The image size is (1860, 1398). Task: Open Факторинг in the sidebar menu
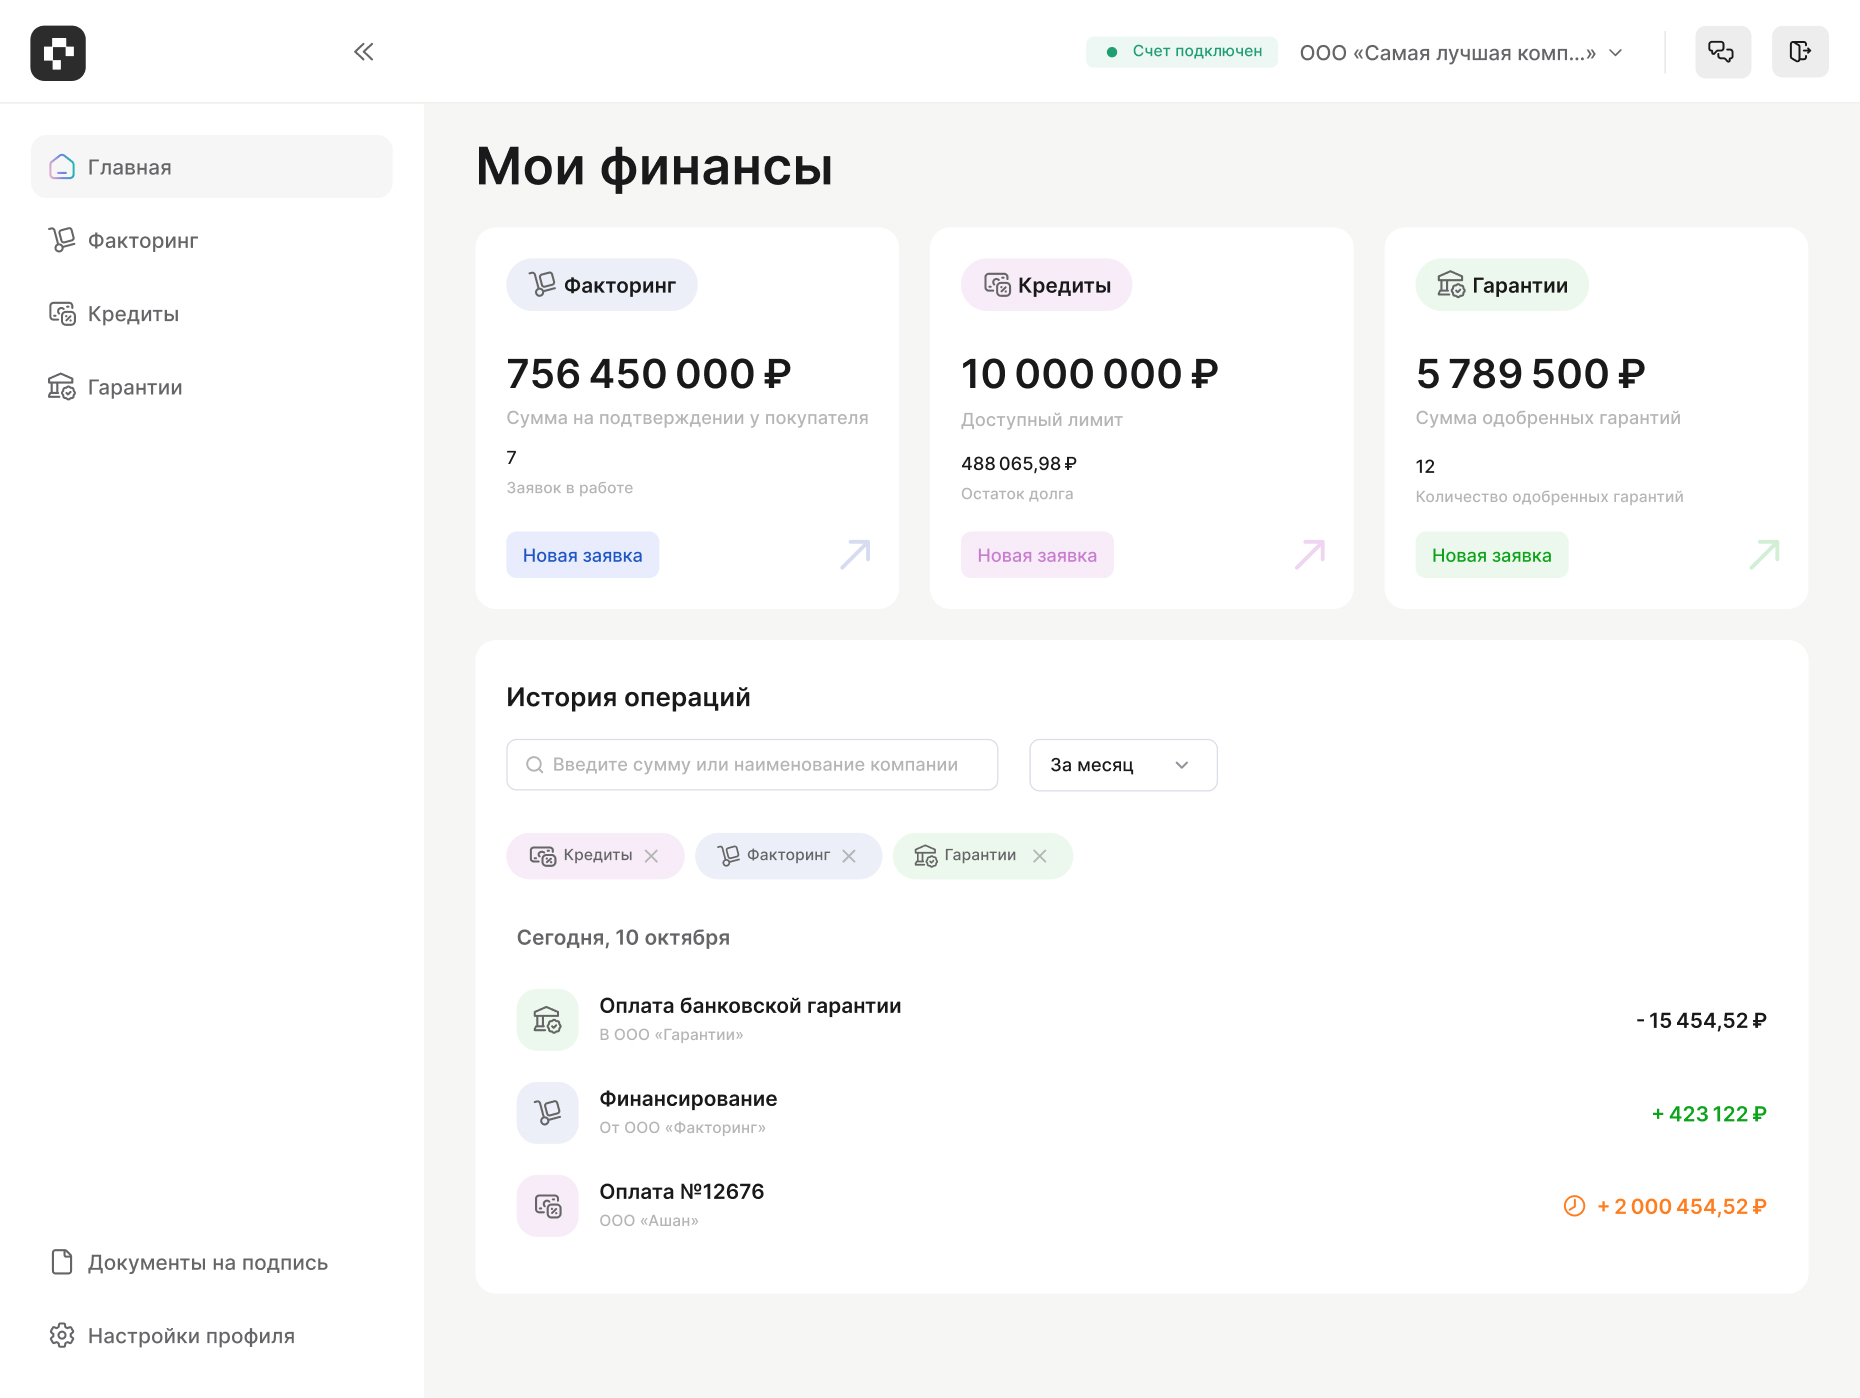coord(142,241)
